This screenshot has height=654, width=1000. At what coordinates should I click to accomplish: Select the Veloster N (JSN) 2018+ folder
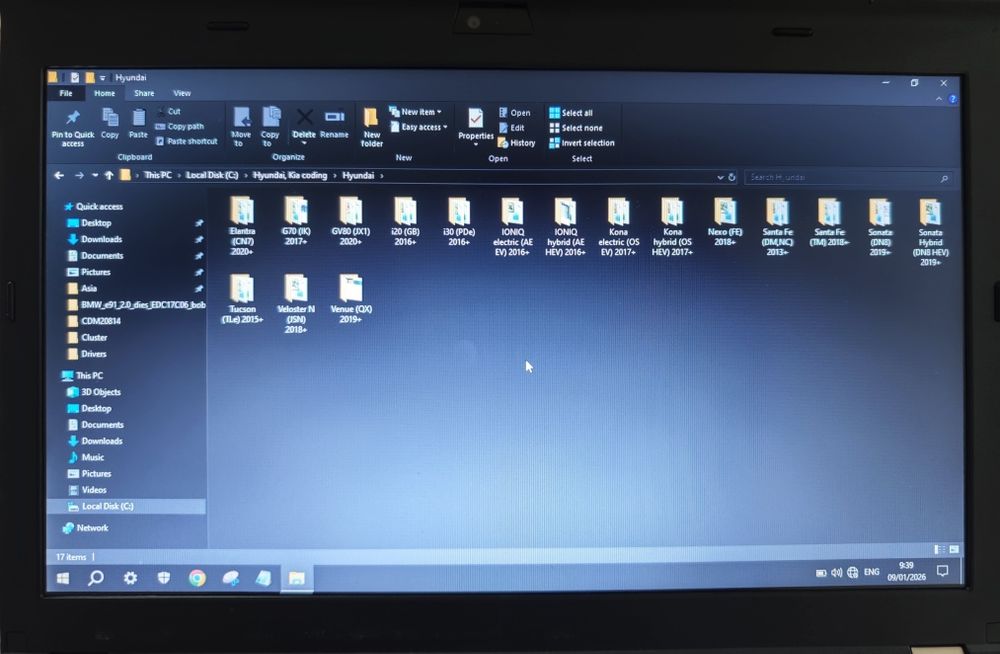296,304
